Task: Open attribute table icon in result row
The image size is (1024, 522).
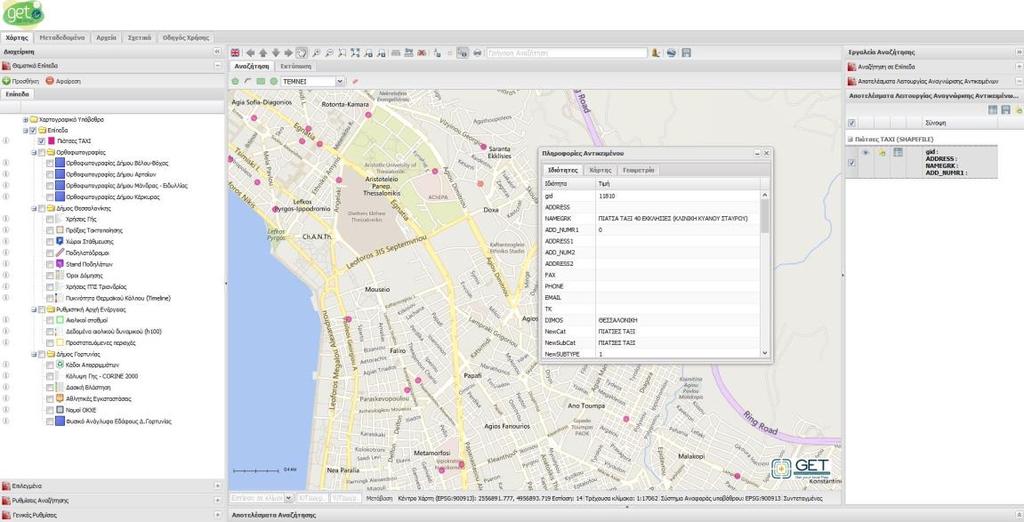Action: coord(898,152)
